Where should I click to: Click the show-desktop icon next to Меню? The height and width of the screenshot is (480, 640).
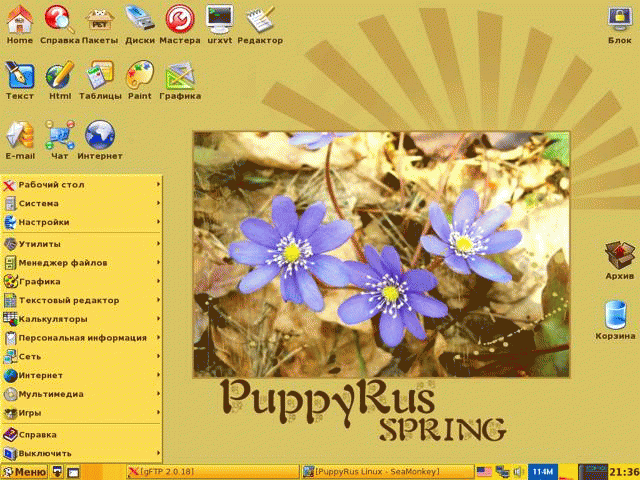58,472
